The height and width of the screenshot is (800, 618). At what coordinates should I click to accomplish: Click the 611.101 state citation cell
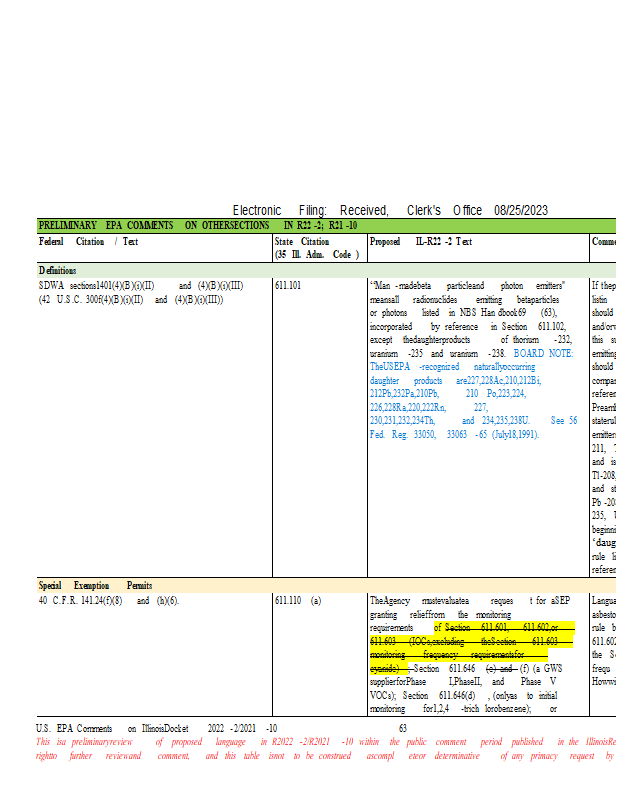(288, 285)
